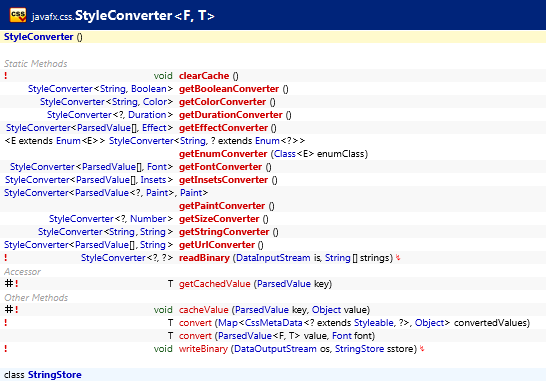This screenshot has width=546, height=381.
Task: Click the exception icon after writeBinary
Action: click(422, 349)
